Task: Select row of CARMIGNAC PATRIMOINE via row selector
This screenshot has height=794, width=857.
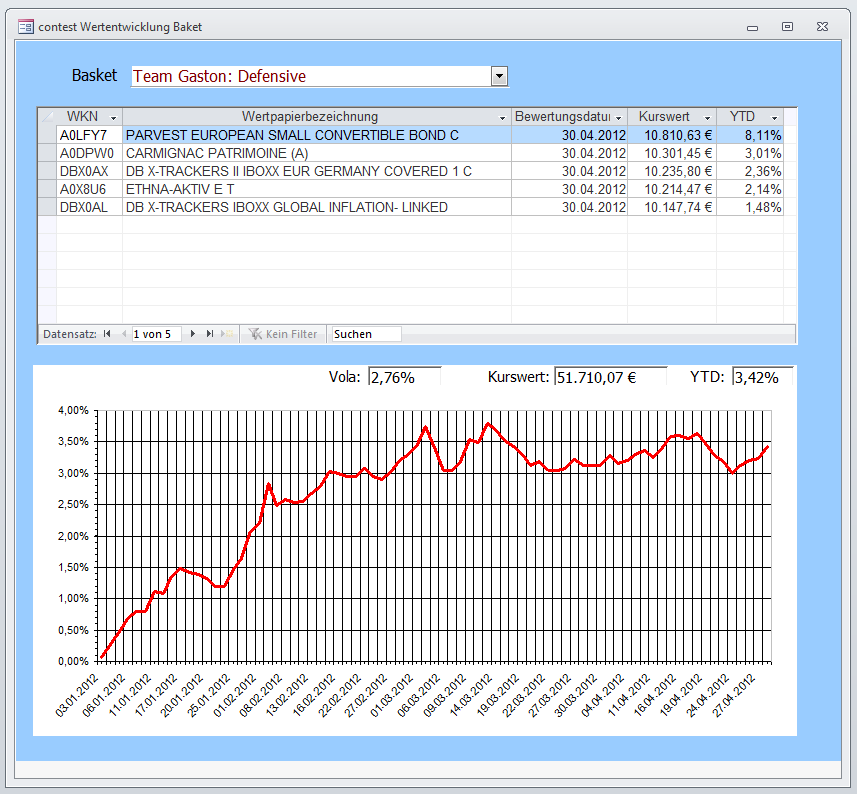Action: (46, 153)
